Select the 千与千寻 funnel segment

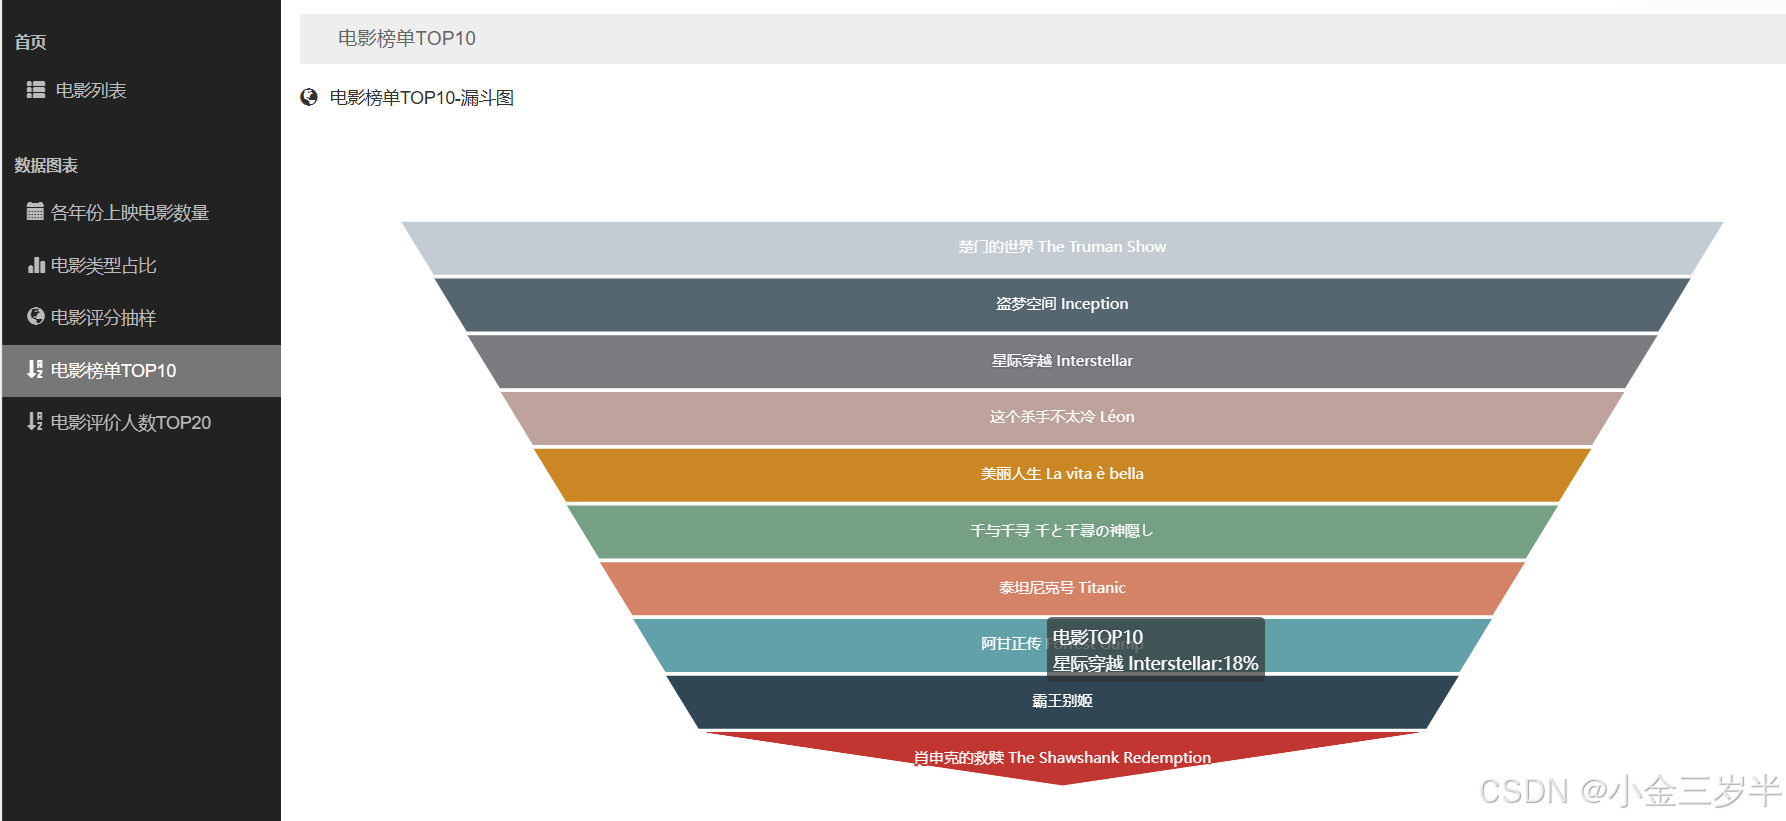[1062, 531]
